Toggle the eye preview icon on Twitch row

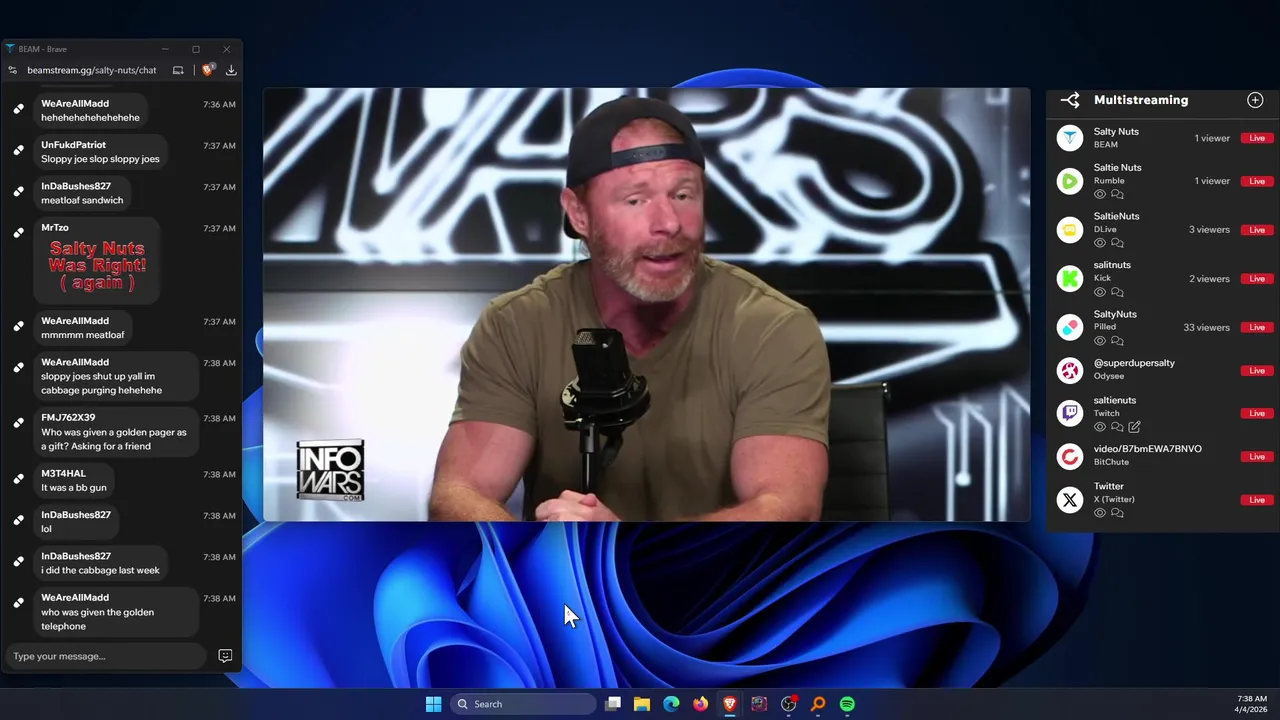point(1100,427)
